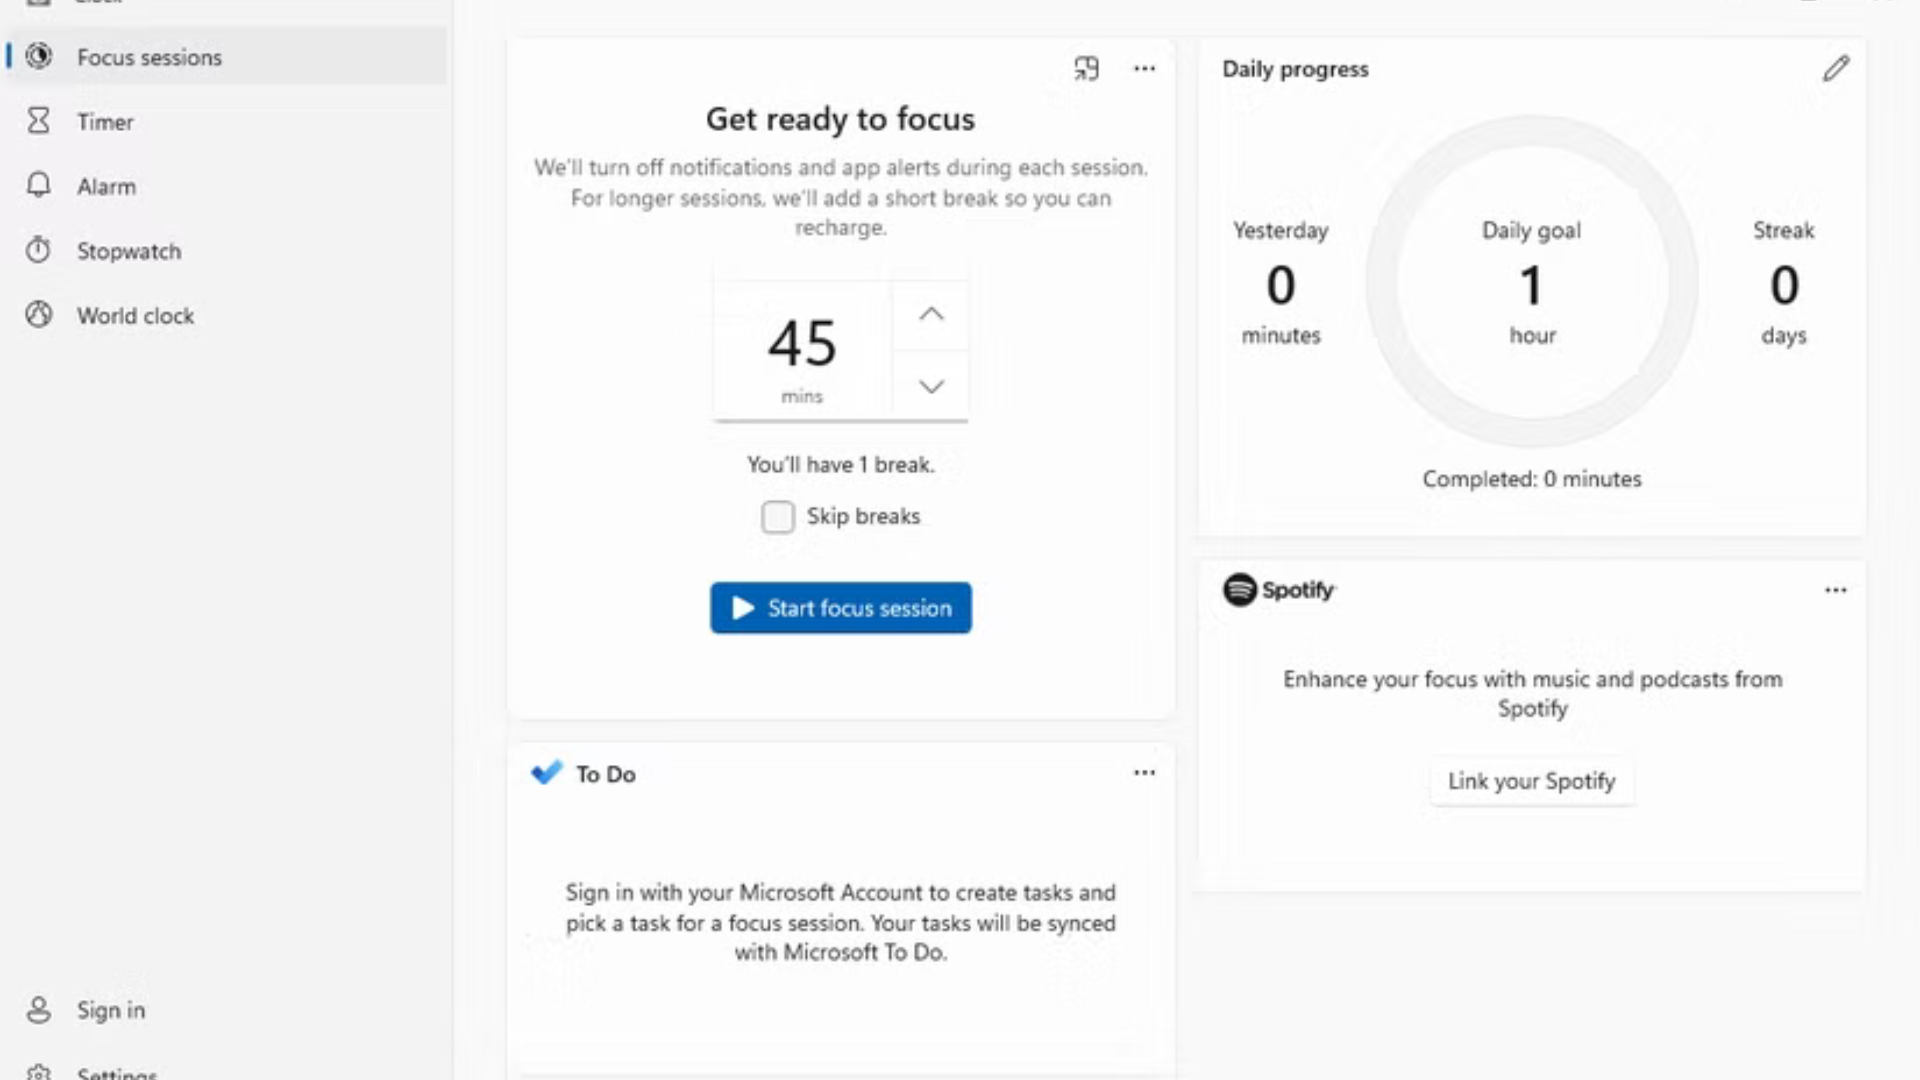
Task: Open the To Do card's more options menu
Action: click(1144, 773)
